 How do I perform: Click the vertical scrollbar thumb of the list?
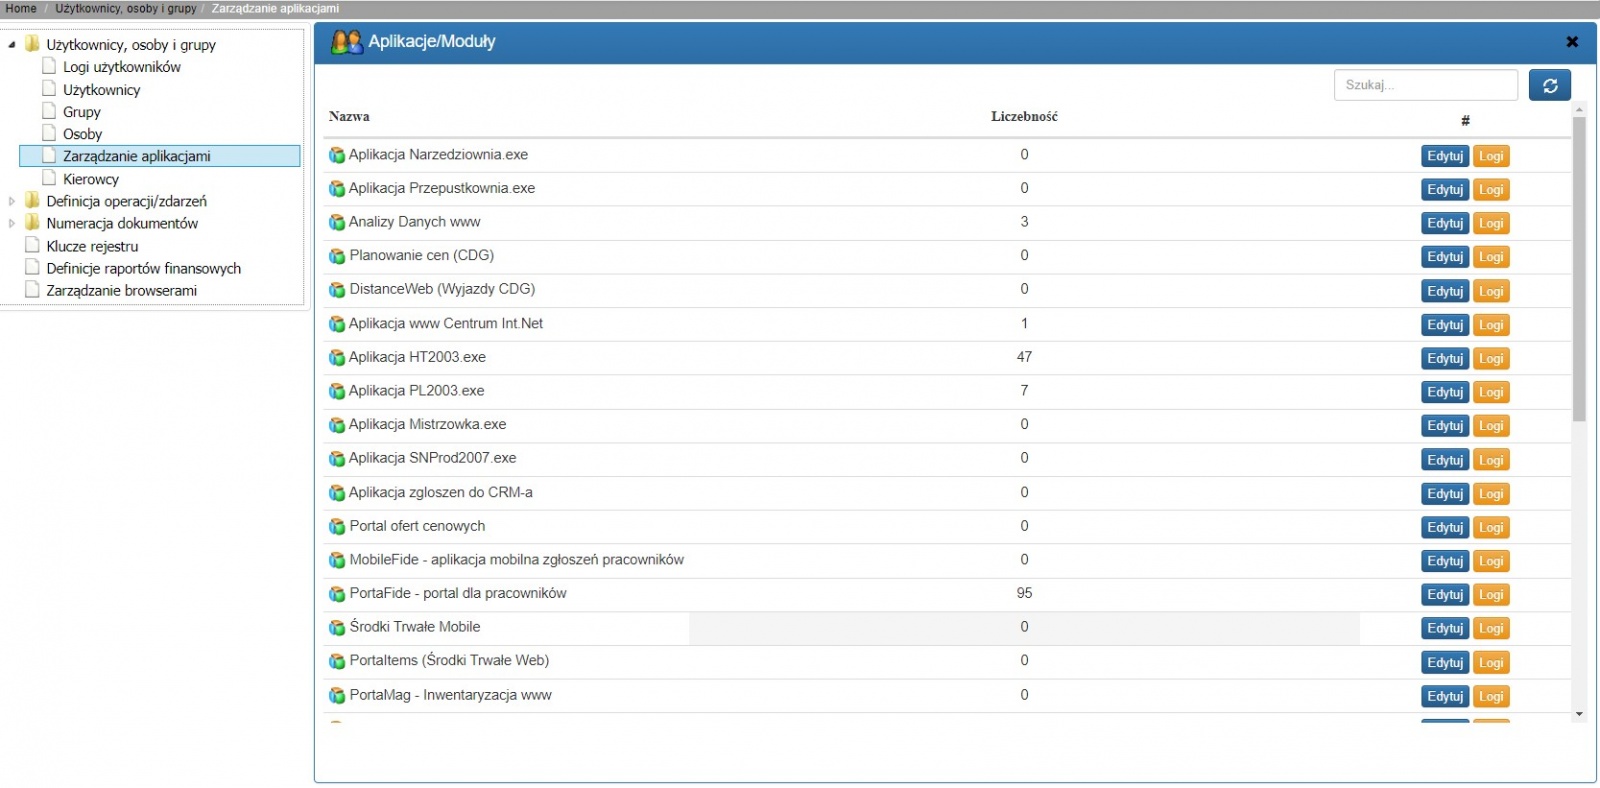pyautogui.click(x=1579, y=268)
